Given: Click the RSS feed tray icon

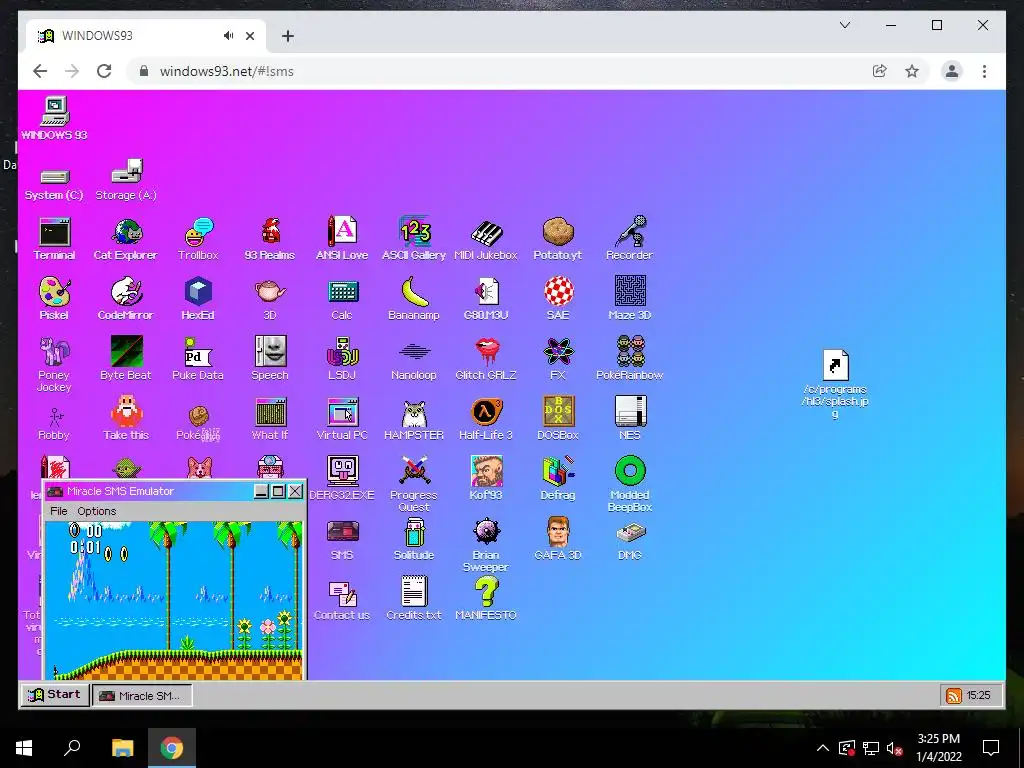Looking at the screenshot, I should point(954,696).
